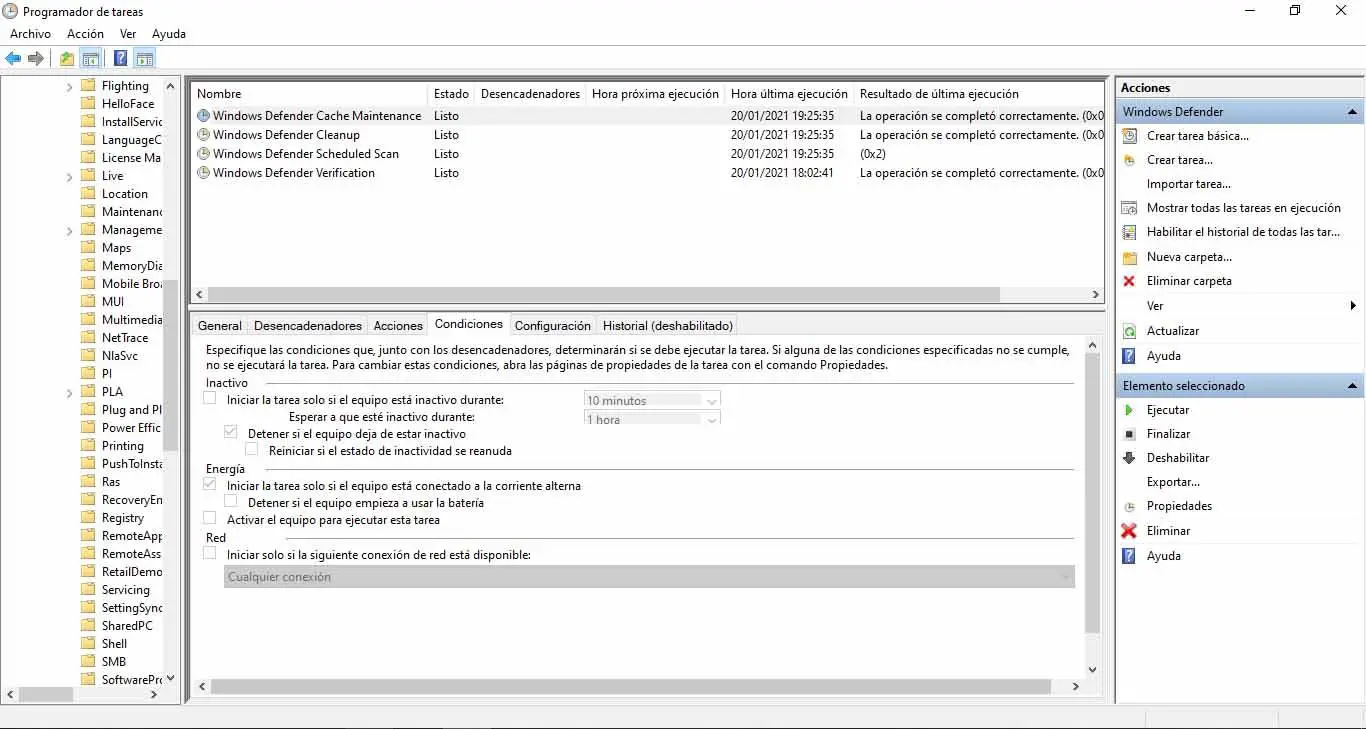Select the Servicing folder in the tree
1366x729 pixels.
tap(126, 590)
